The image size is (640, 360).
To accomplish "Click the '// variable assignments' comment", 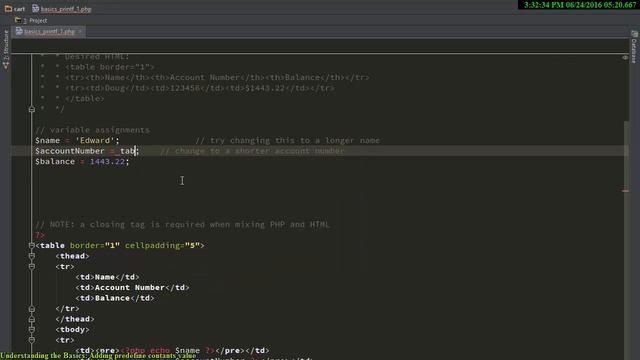I will 92,130.
